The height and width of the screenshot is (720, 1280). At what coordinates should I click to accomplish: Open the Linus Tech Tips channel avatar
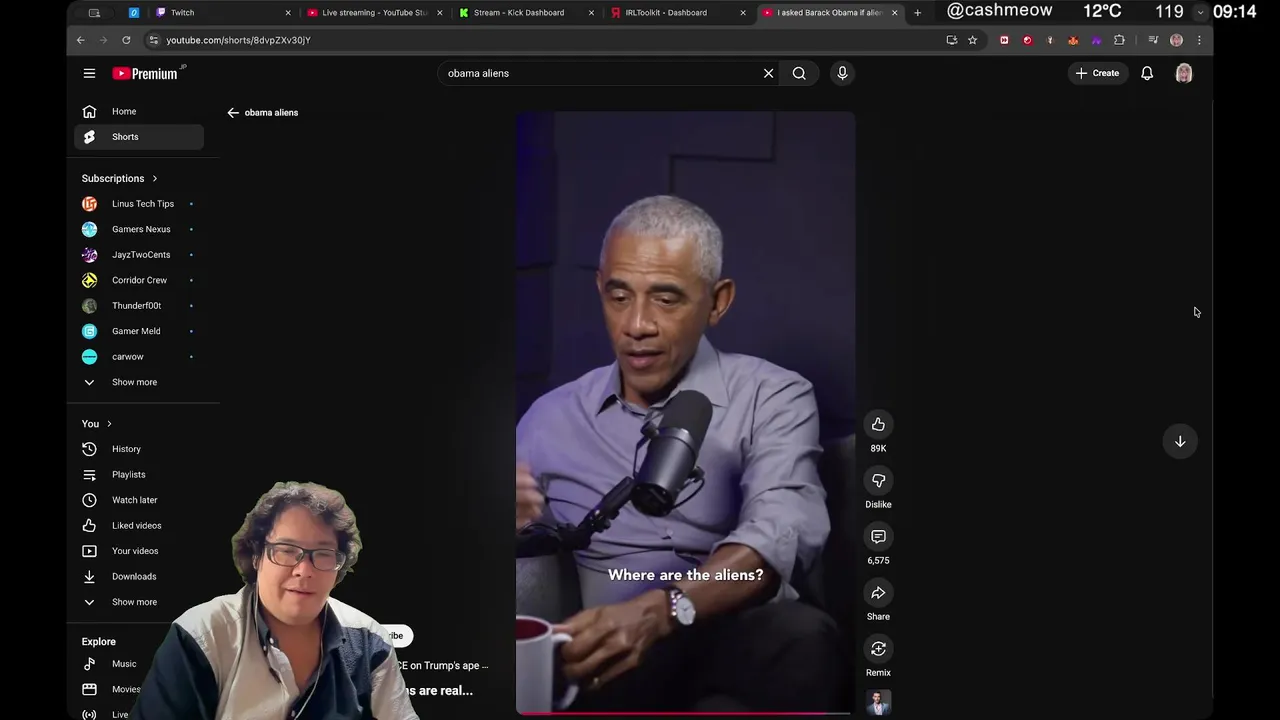[x=89, y=204]
